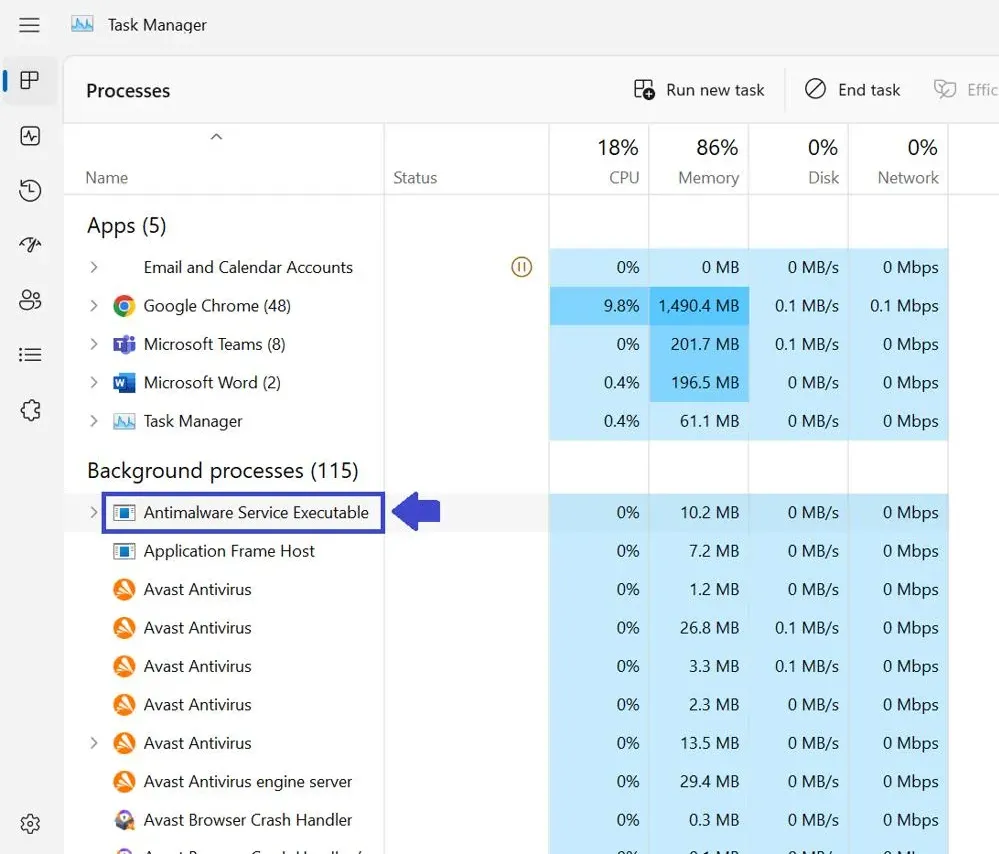The width and height of the screenshot is (999, 854).
Task: Open the App history sidebar icon
Action: [30, 191]
